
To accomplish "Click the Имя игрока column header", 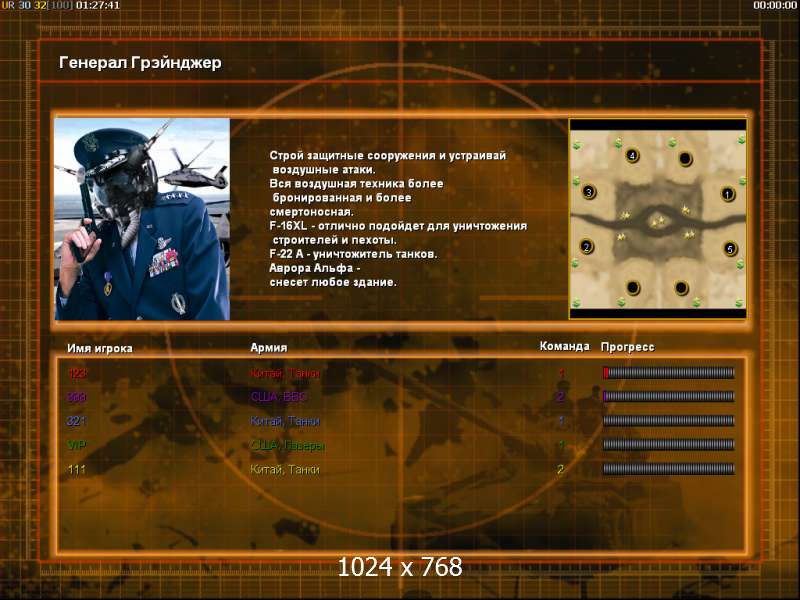I will pos(100,348).
